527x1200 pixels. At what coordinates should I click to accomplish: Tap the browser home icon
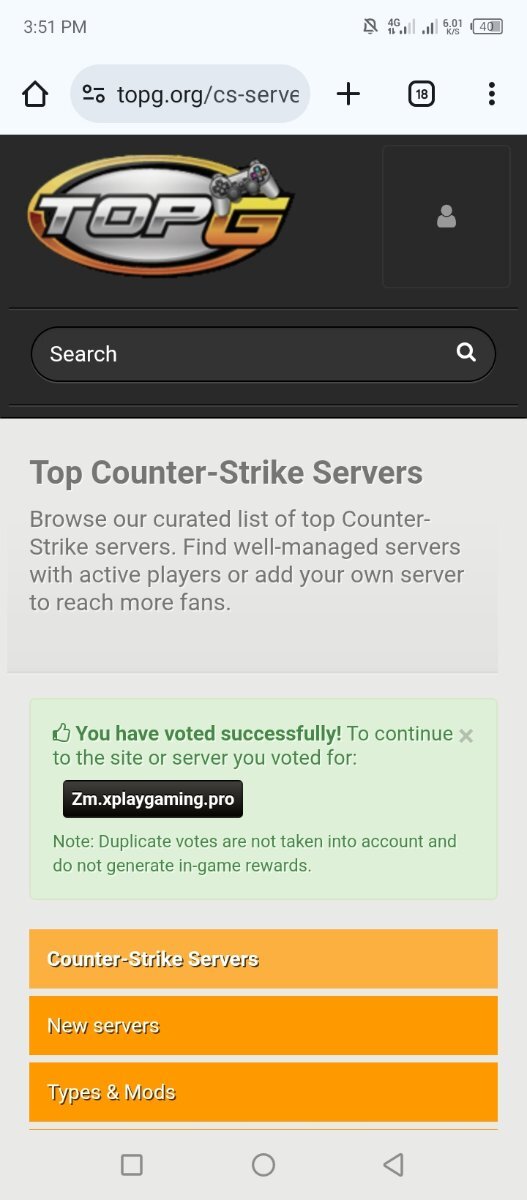[35, 94]
